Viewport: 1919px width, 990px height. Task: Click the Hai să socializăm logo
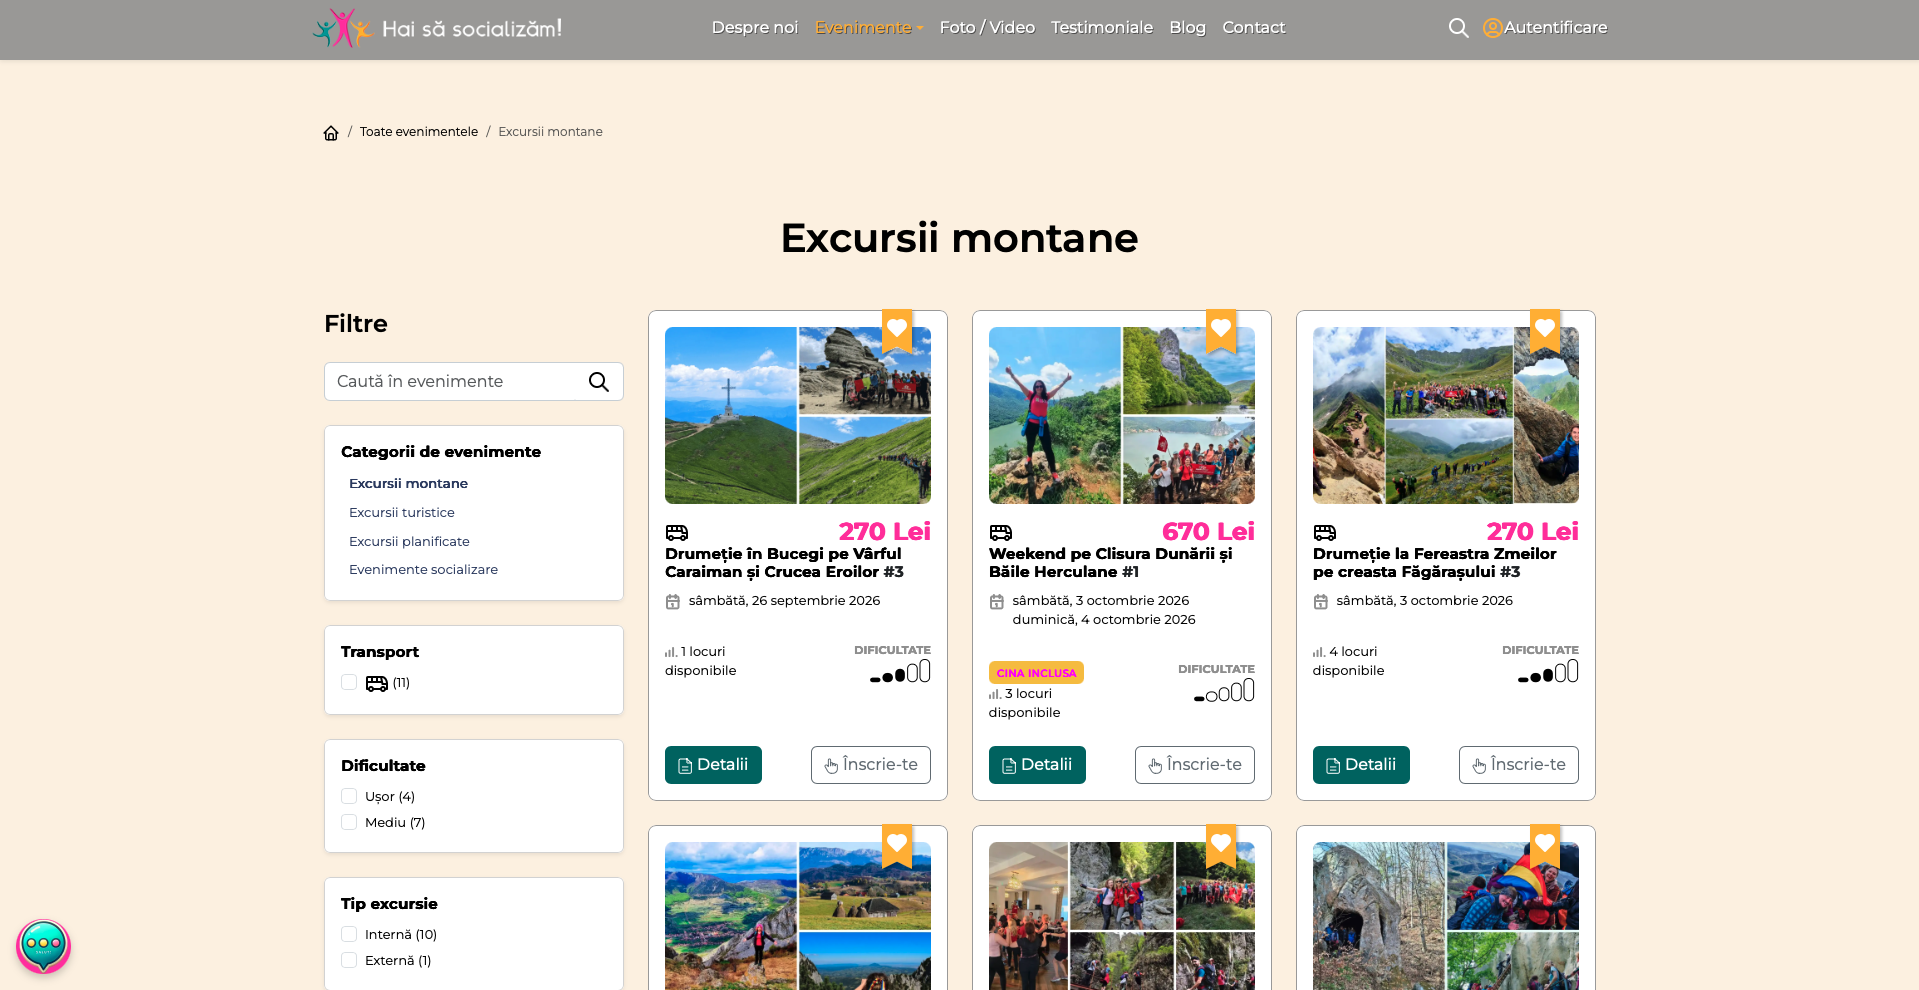[x=437, y=28]
